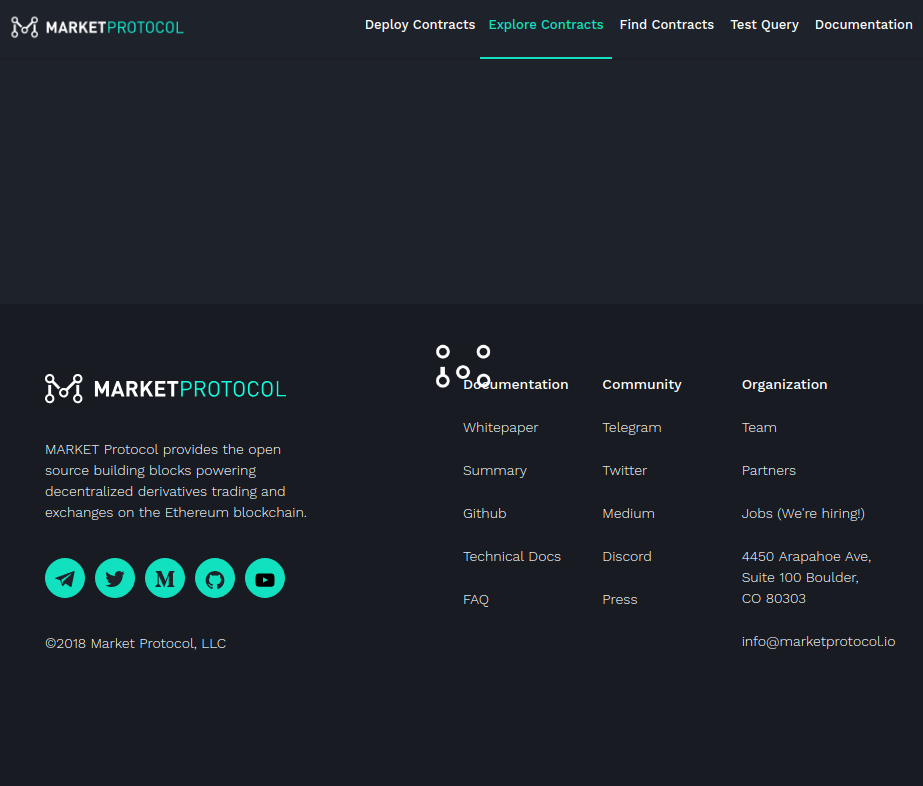Click the info@marketprotocol.io email link
The image size is (923, 786).
tap(818, 641)
